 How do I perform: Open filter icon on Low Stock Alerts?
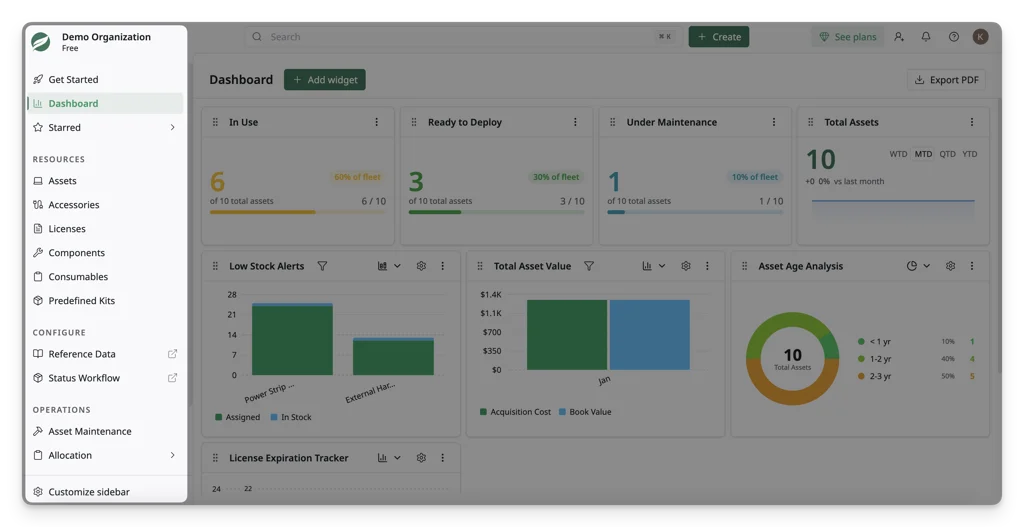click(322, 266)
